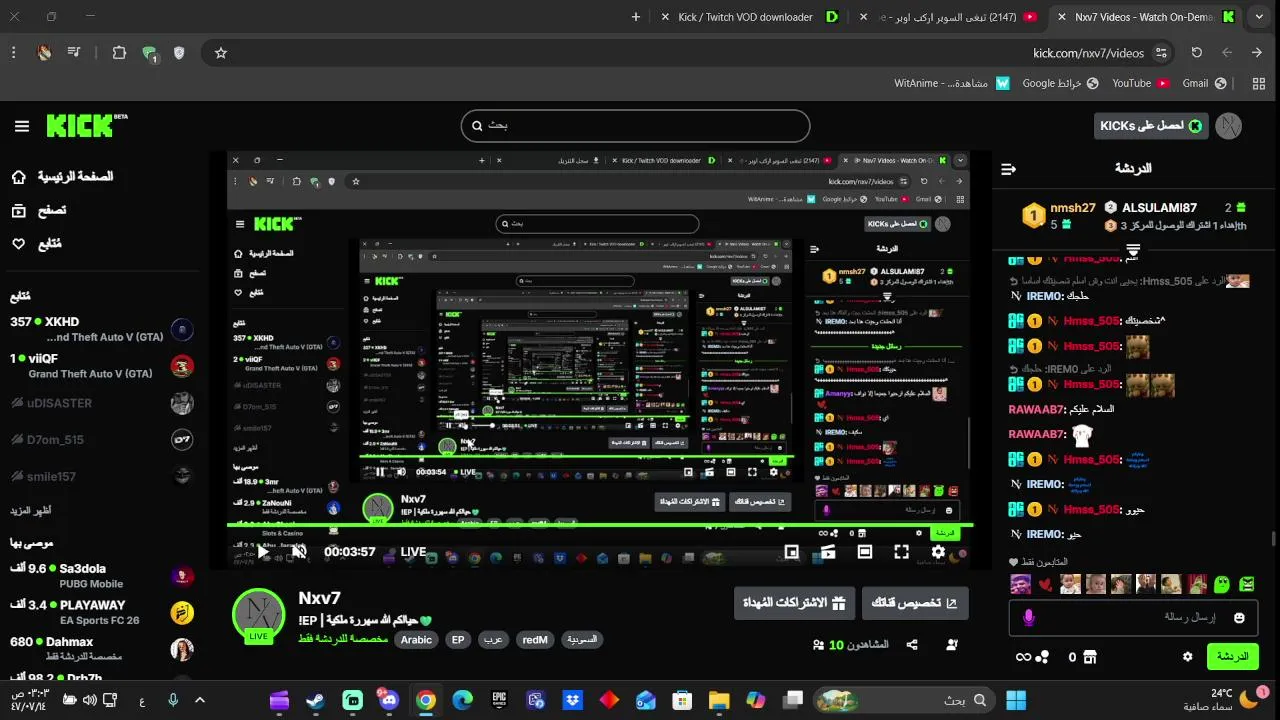The image size is (1280, 720).
Task: Open the Home page sidebar icon
Action: (18, 177)
